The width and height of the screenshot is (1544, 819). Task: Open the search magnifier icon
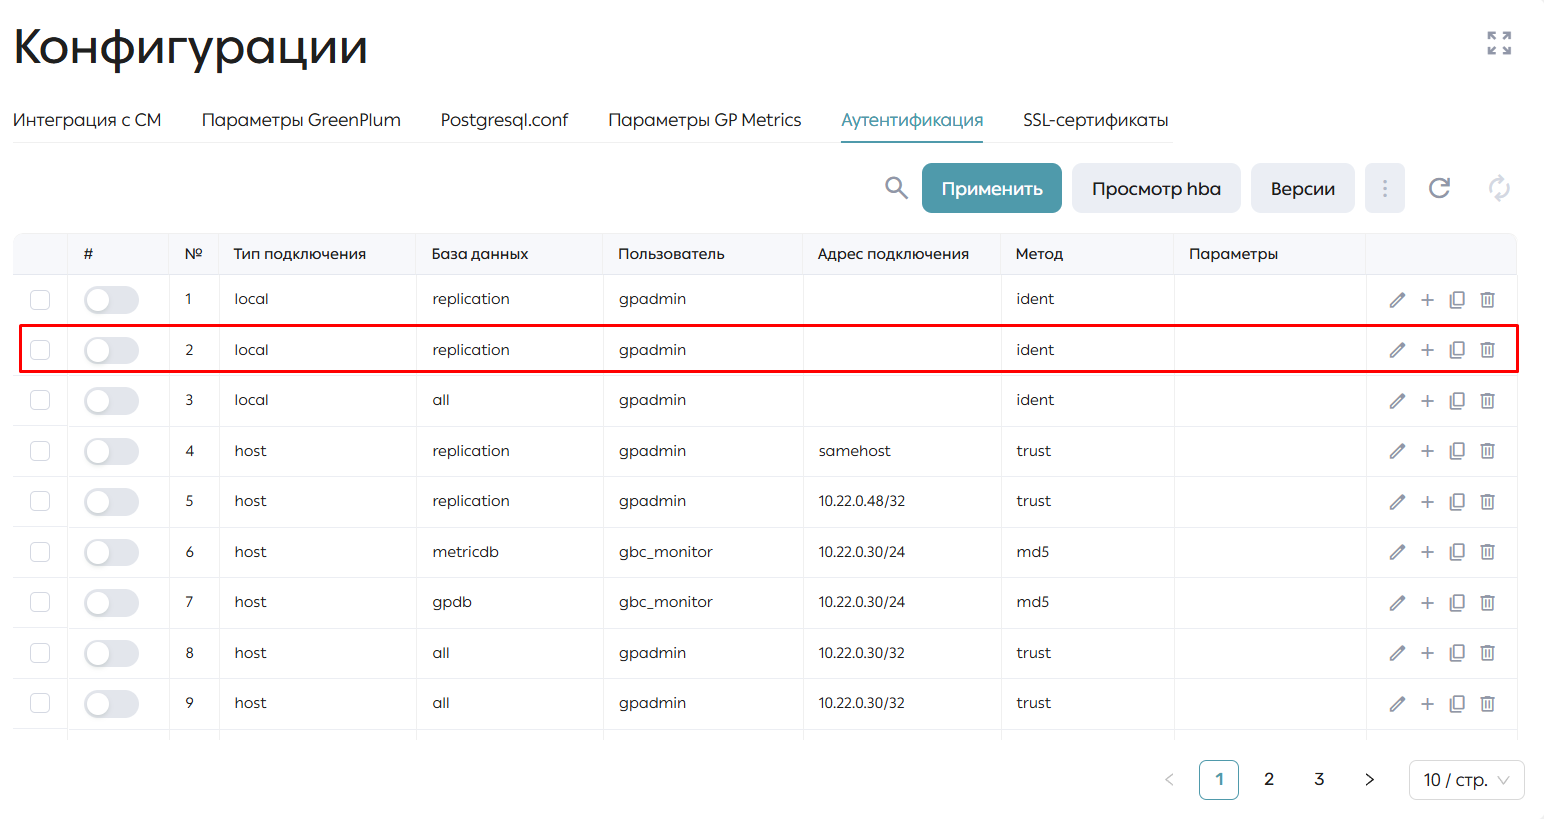896,188
